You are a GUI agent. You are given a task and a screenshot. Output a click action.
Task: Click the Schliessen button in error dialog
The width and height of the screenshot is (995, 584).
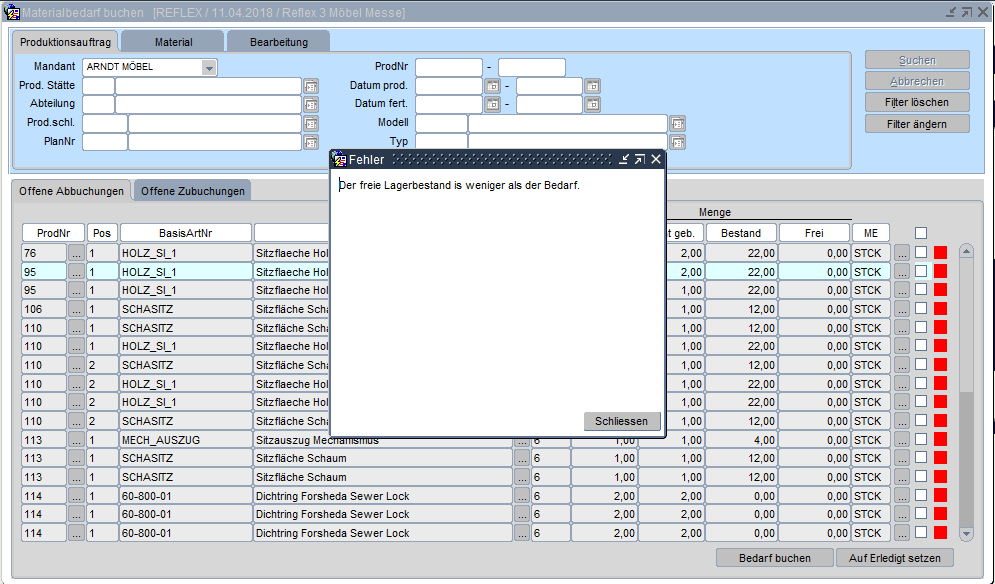[622, 421]
